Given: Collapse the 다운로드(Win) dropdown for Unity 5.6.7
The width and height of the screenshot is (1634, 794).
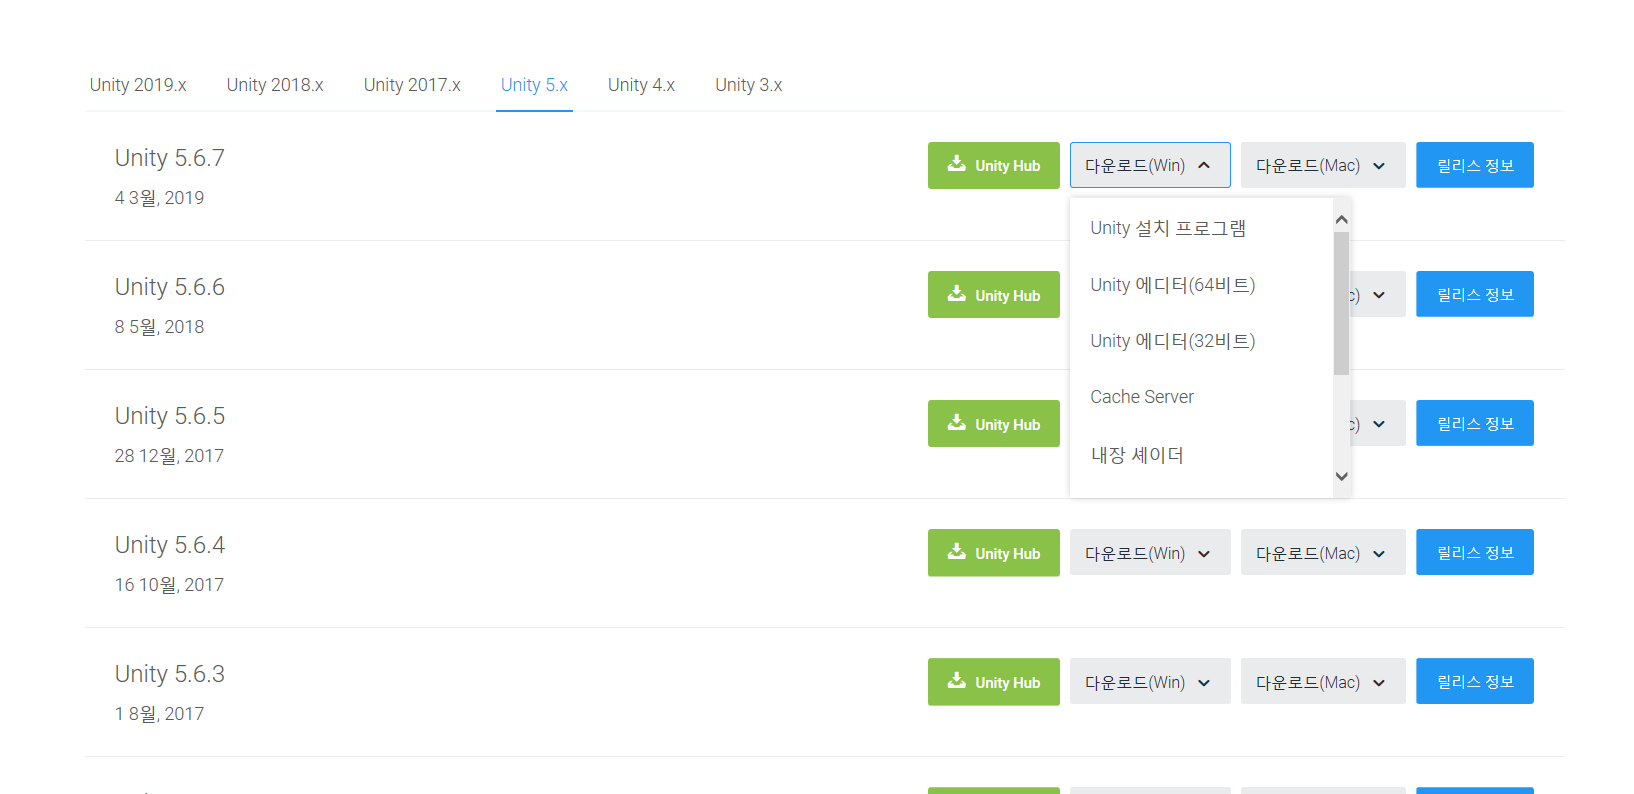Looking at the screenshot, I should pyautogui.click(x=1150, y=165).
